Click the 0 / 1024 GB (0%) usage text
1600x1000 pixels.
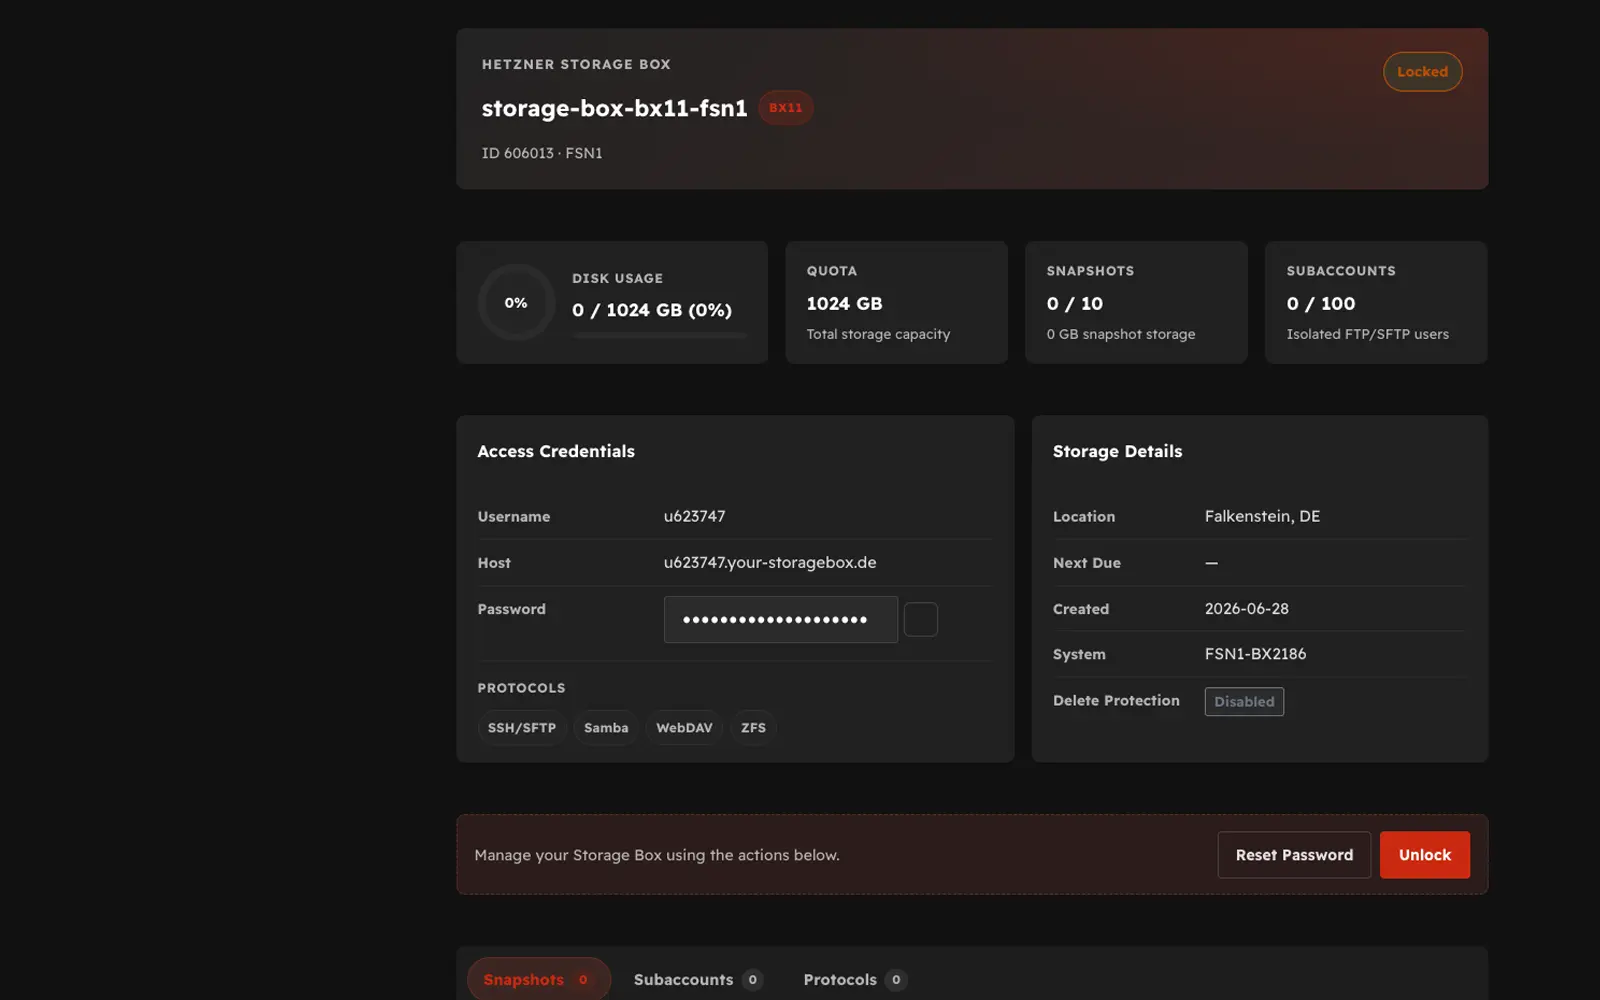coord(652,310)
